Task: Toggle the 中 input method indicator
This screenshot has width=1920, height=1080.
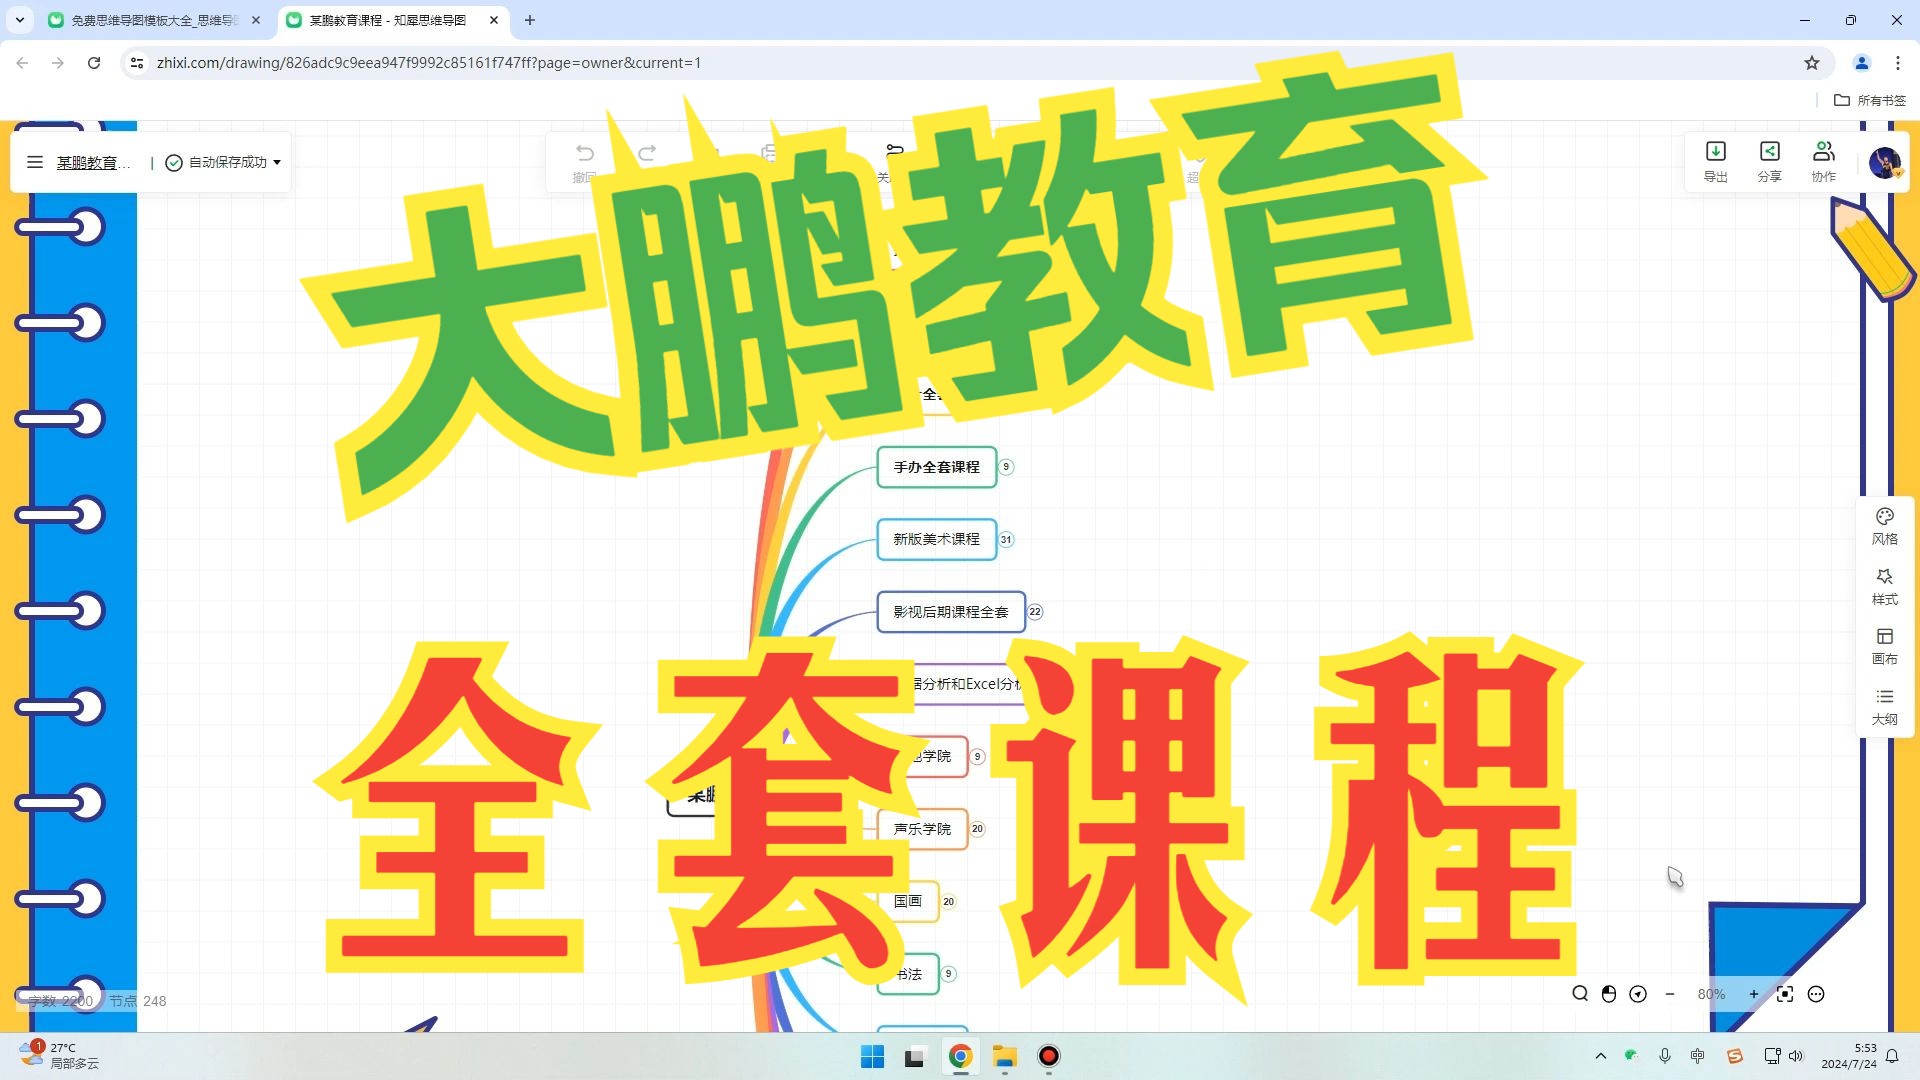Action: coord(1698,1056)
